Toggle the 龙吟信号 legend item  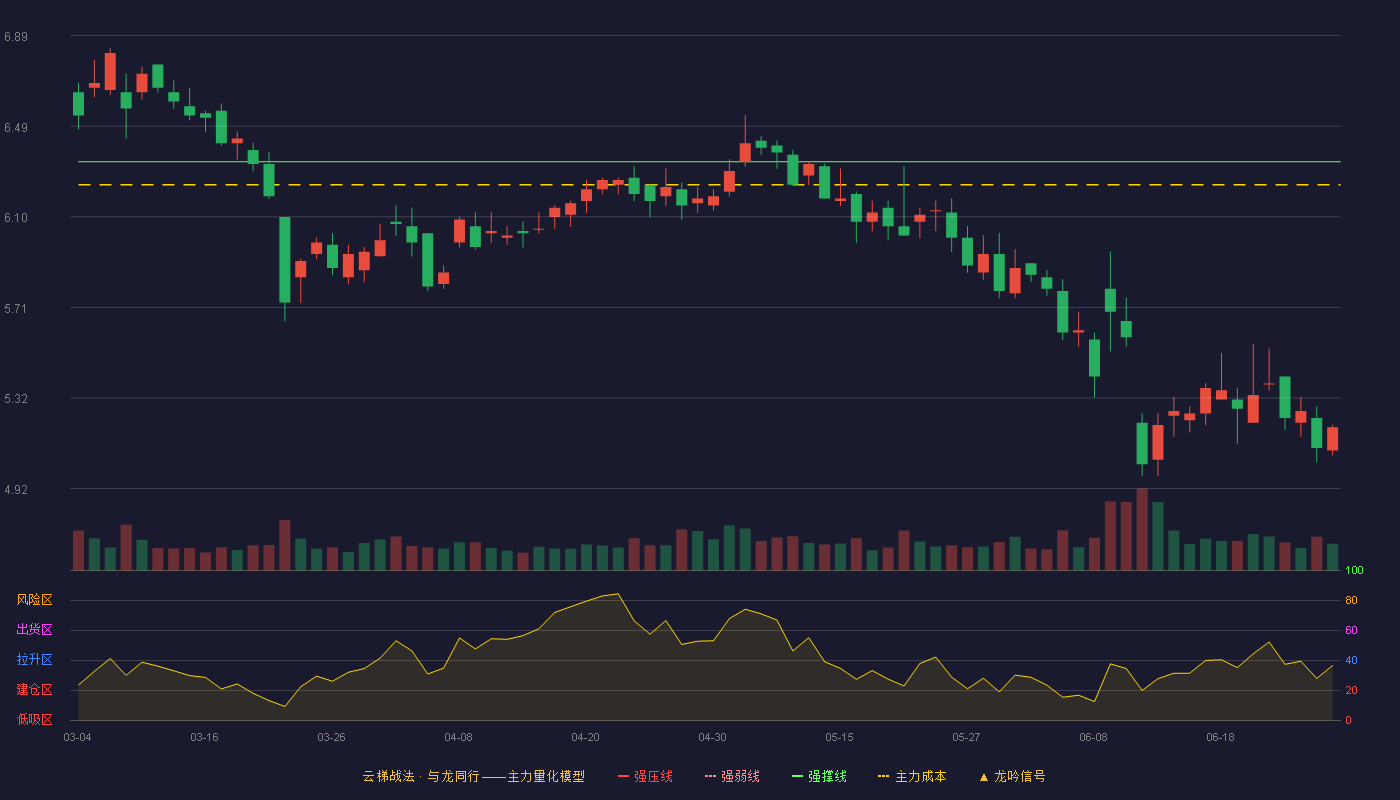(1012, 776)
